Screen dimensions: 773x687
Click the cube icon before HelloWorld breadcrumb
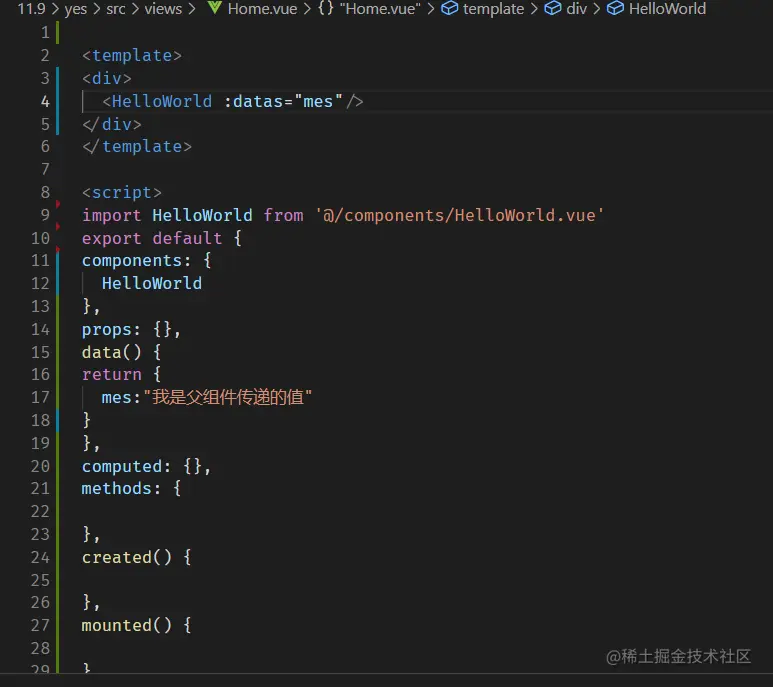click(x=615, y=8)
